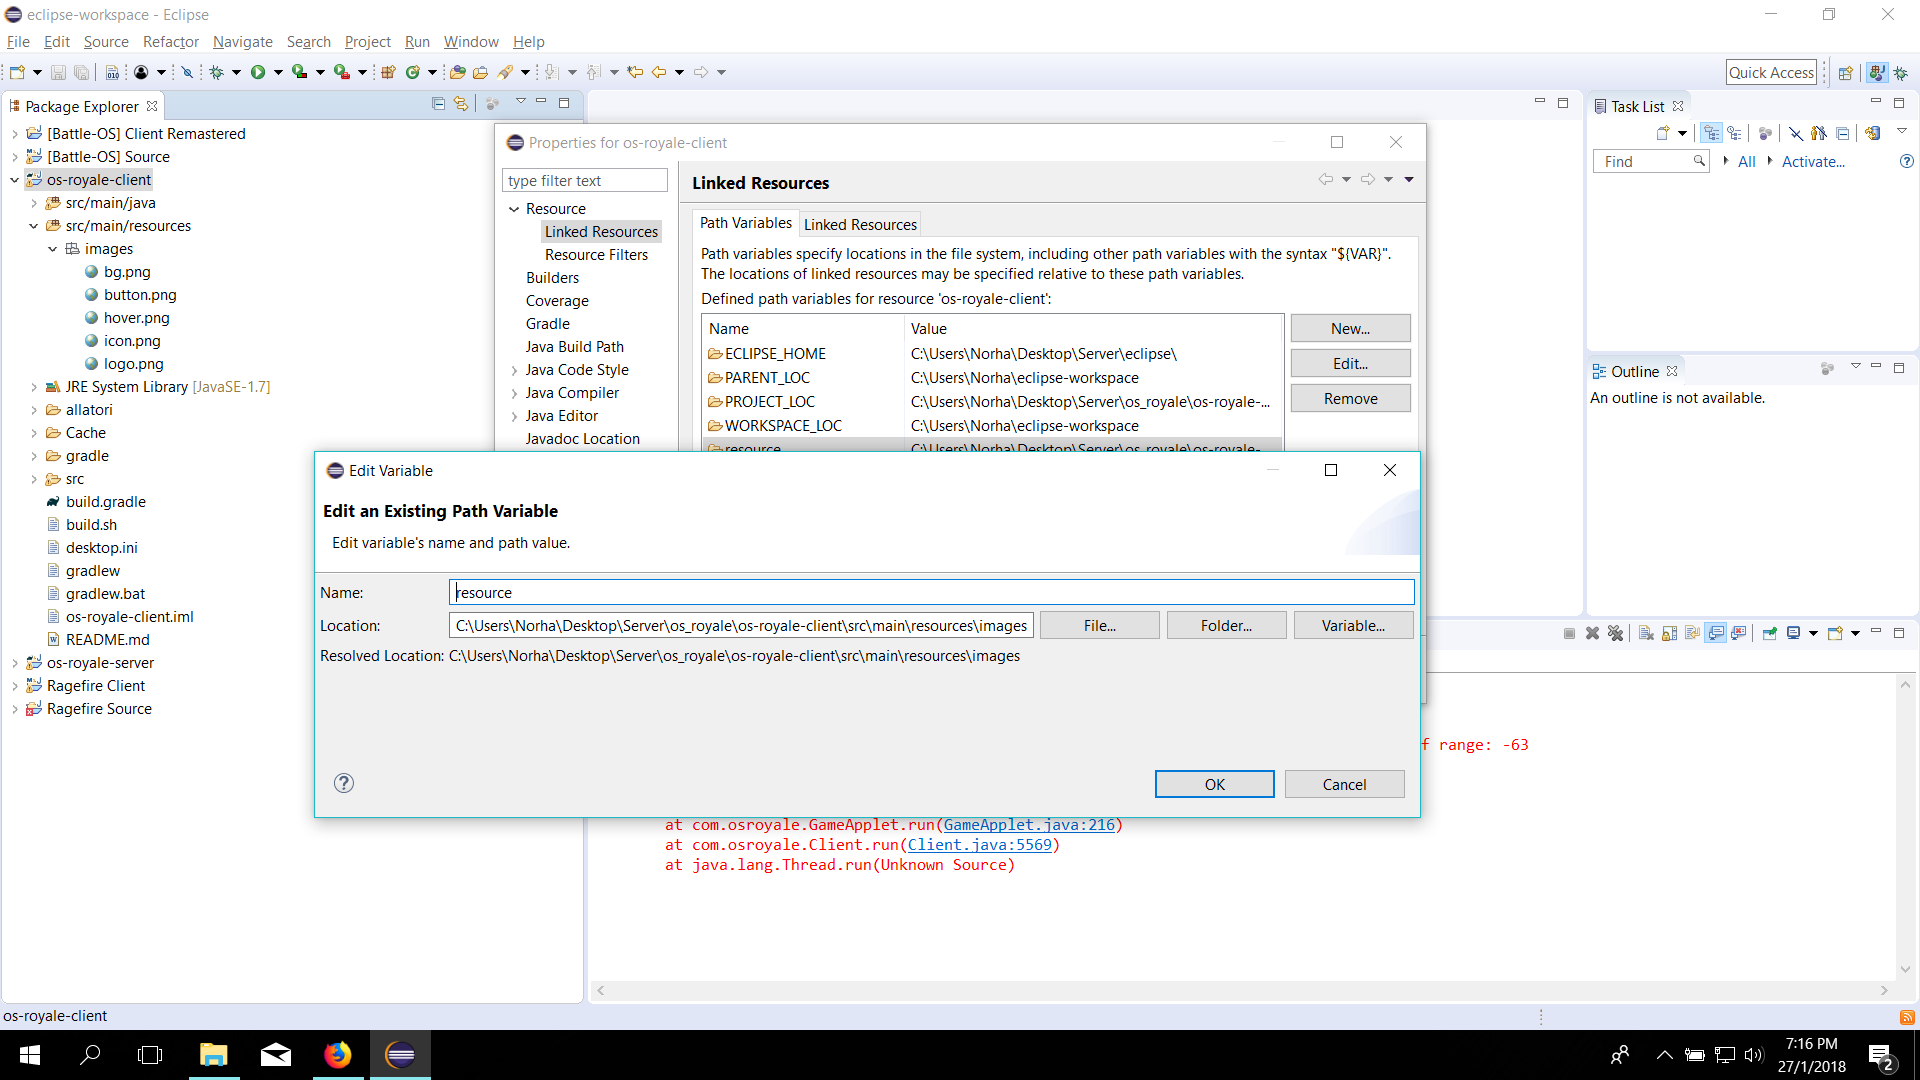
Task: Toggle Pin Console icon
Action: pyautogui.click(x=1770, y=633)
